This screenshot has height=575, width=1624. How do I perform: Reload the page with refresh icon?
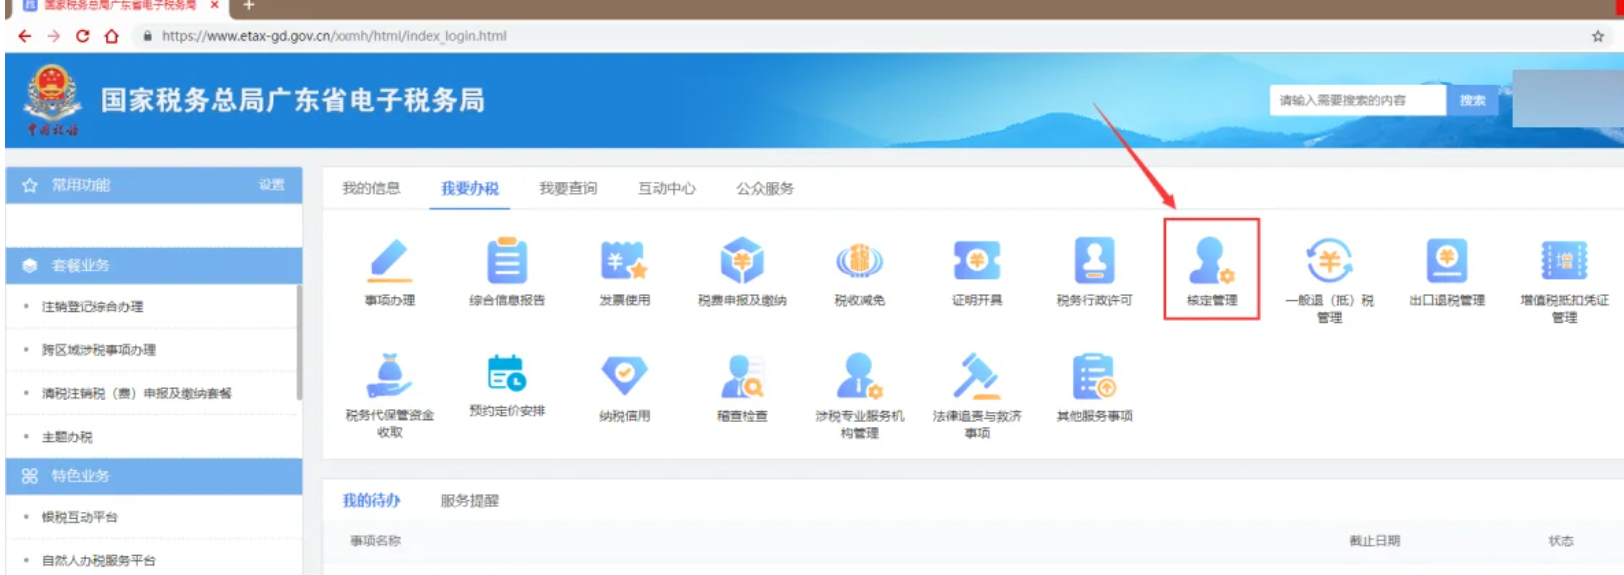tap(83, 36)
